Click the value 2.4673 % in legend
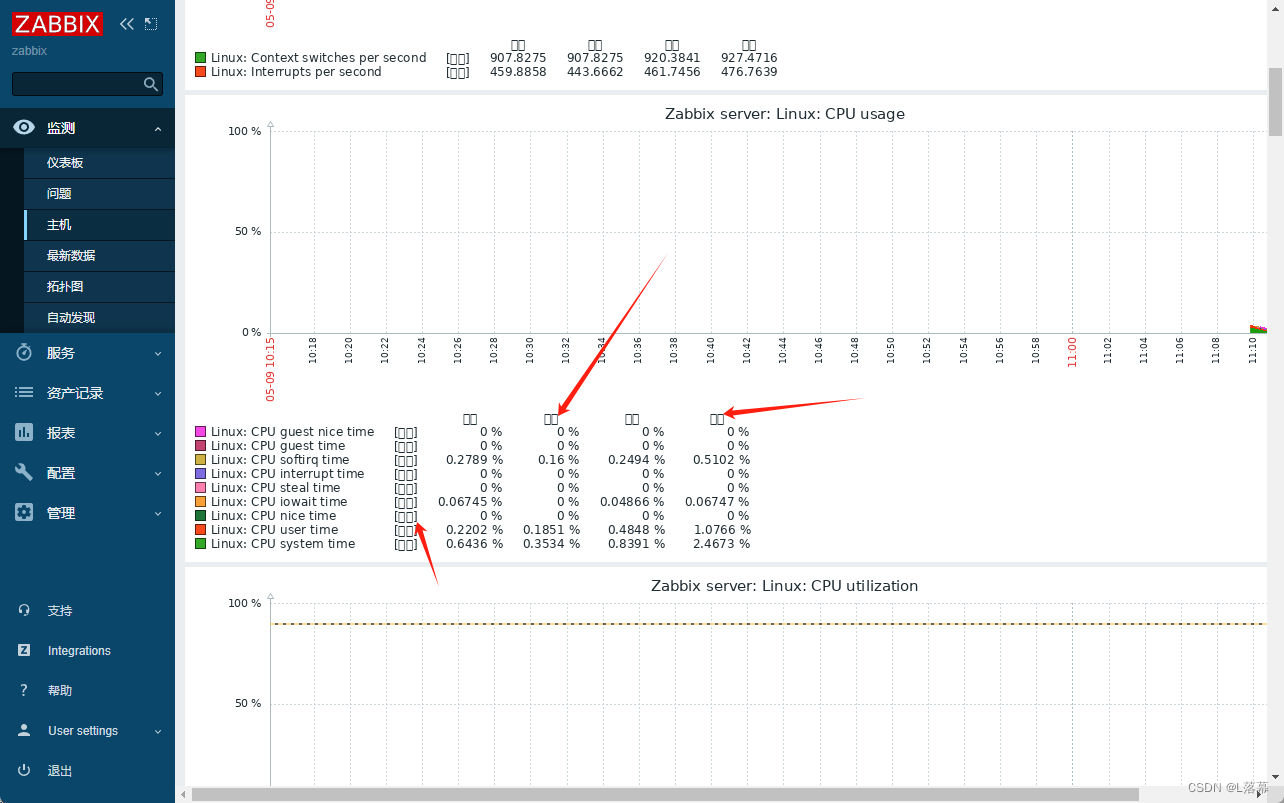 (721, 544)
